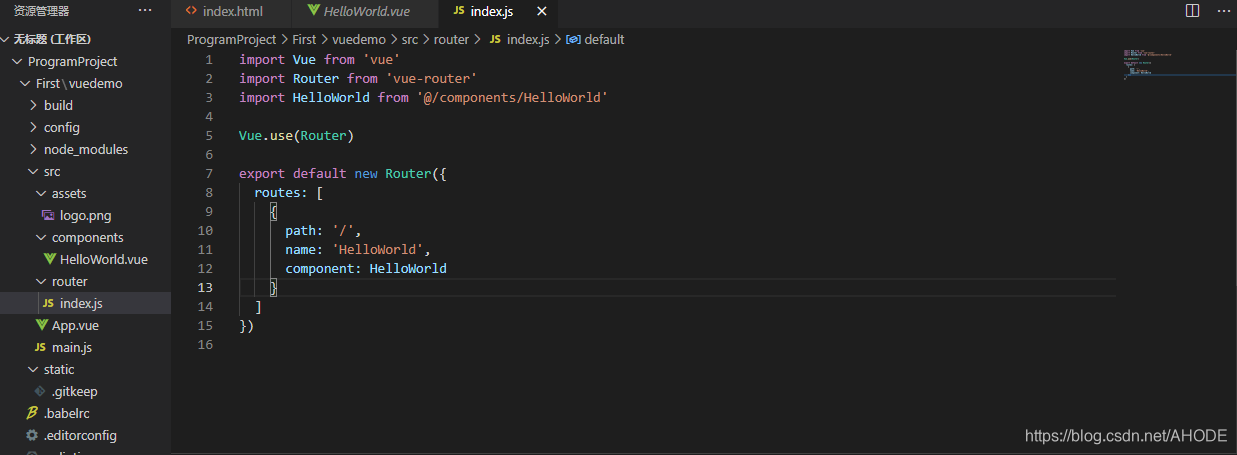This screenshot has width=1237, height=455.
Task: Click '@/components/HelloWorld' import path
Action: [x=512, y=97]
